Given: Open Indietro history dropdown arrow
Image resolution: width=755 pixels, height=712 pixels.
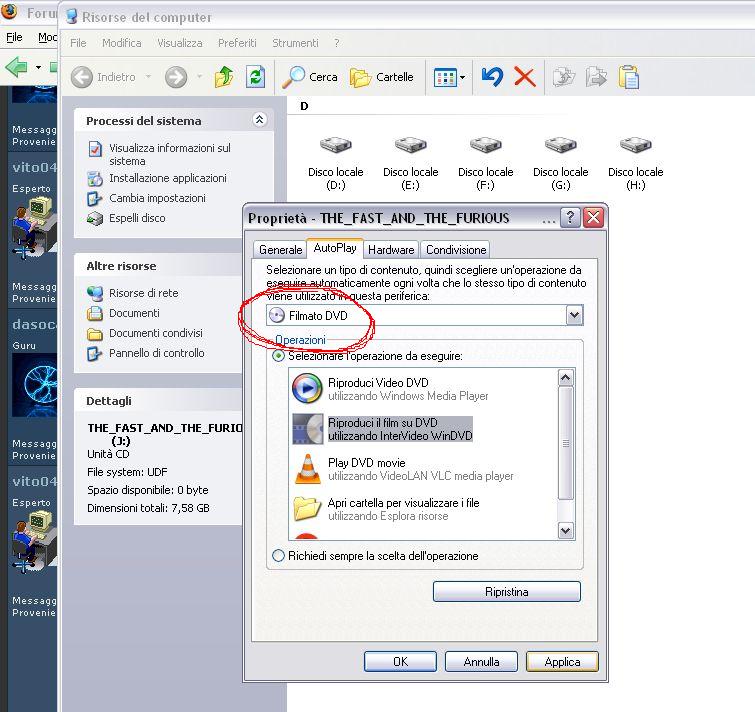Looking at the screenshot, I should pos(149,77).
